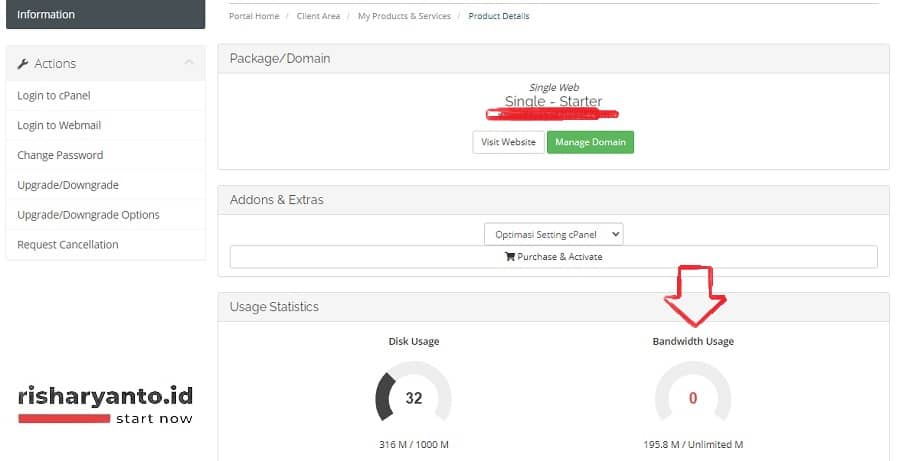Open the Optimasi Setting cPanel dropdown

tap(554, 234)
